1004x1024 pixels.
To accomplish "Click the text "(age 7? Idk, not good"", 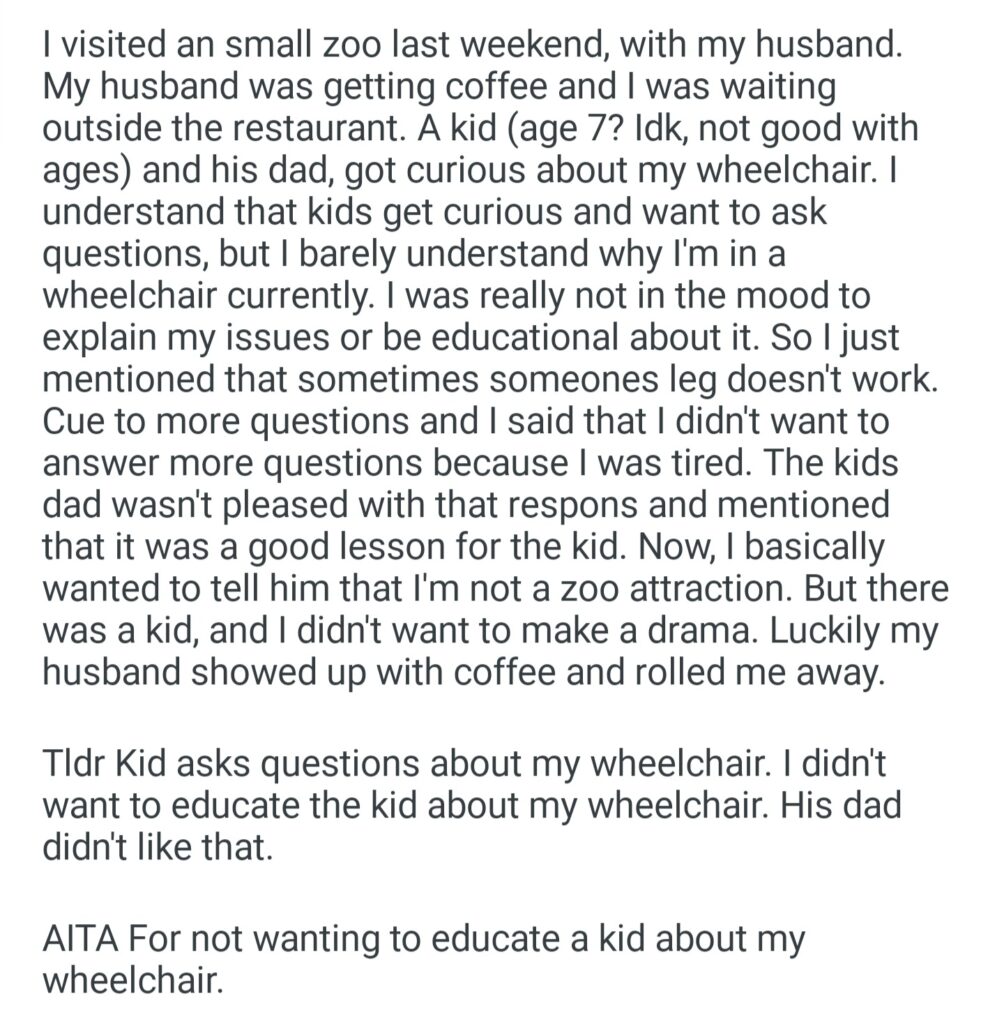I will click(x=699, y=128).
